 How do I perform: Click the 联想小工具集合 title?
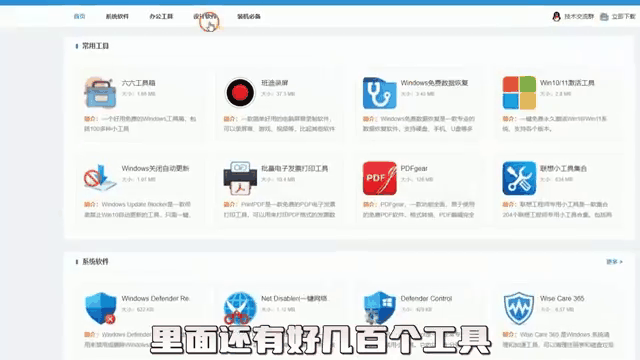(563, 168)
